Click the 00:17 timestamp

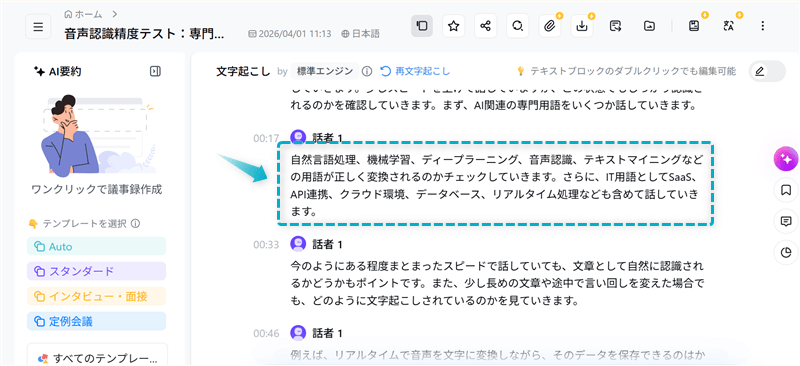(x=266, y=138)
